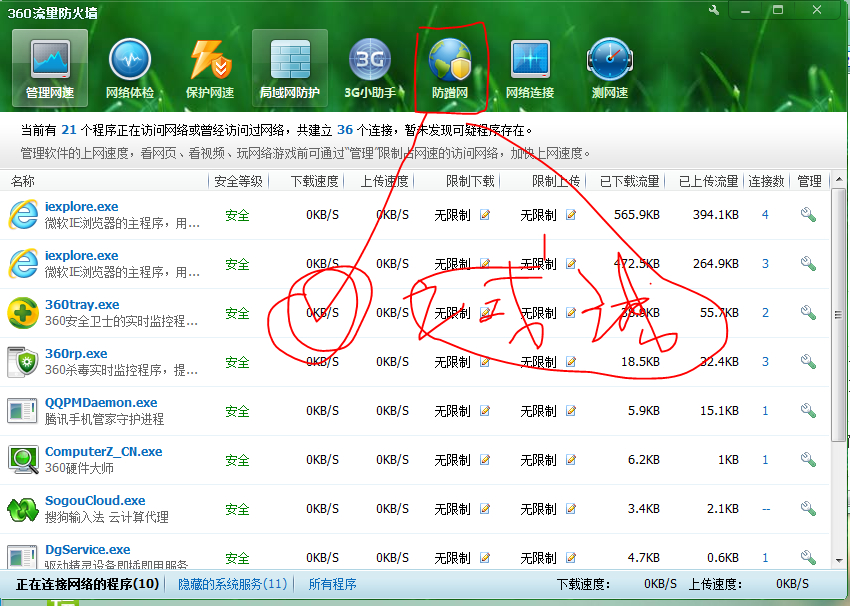850x606 pixels.
Task: Open the 防蹭网 globe shield icon
Action: 449,68
